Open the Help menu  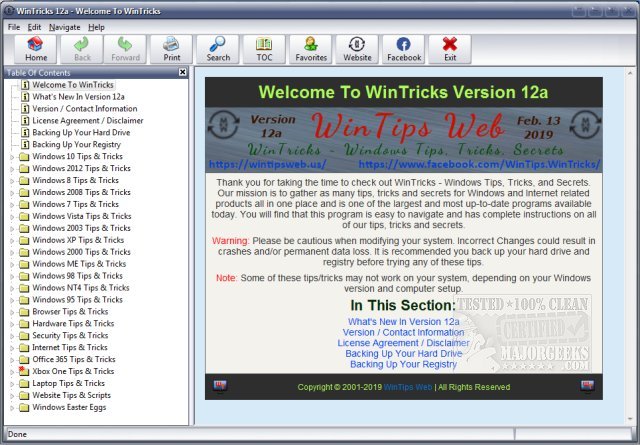coord(96,27)
